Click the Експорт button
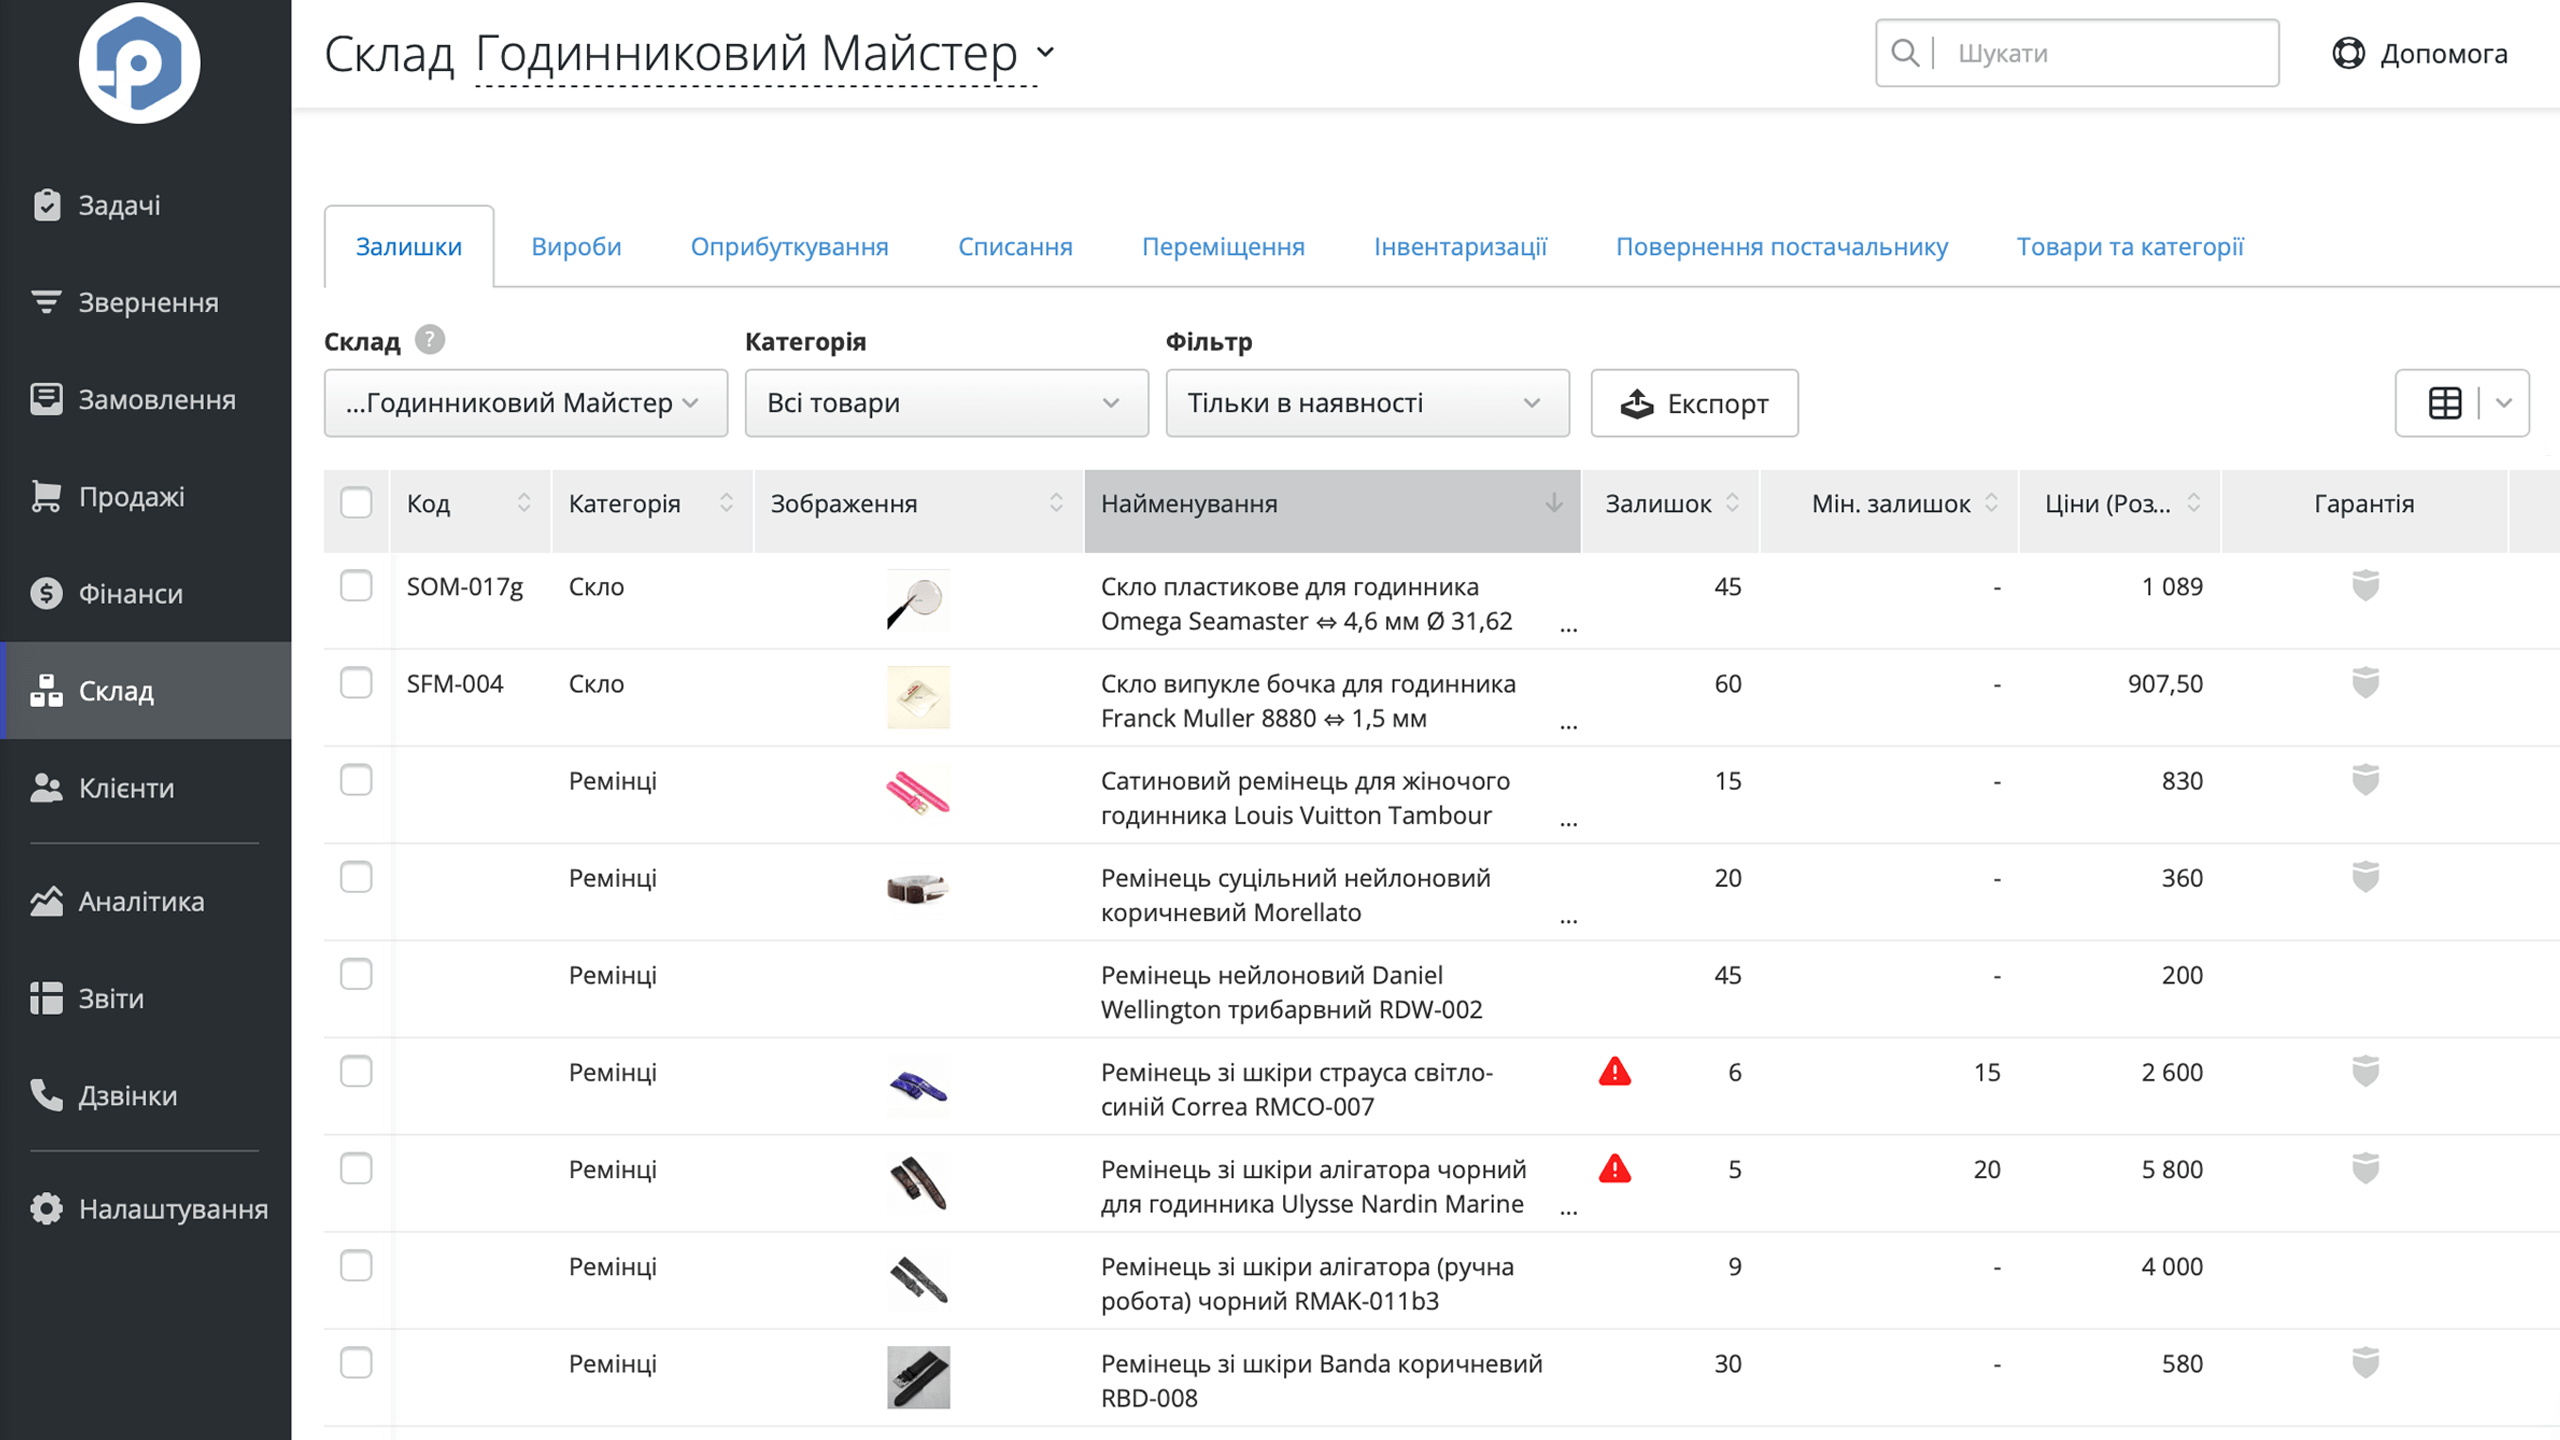 [x=1695, y=403]
